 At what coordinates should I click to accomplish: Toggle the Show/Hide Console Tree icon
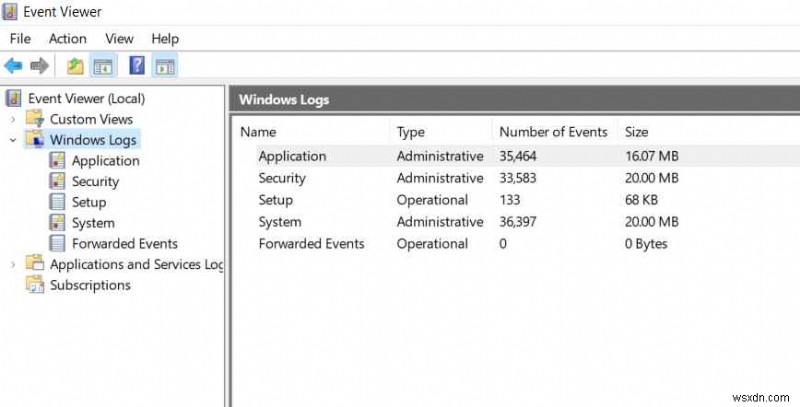pos(103,66)
